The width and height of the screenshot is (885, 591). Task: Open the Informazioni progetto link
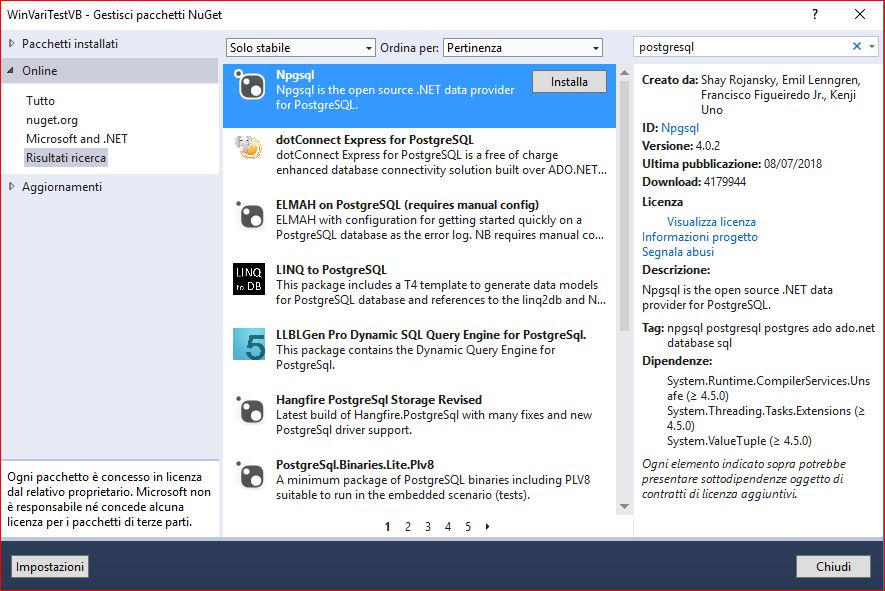tap(700, 237)
